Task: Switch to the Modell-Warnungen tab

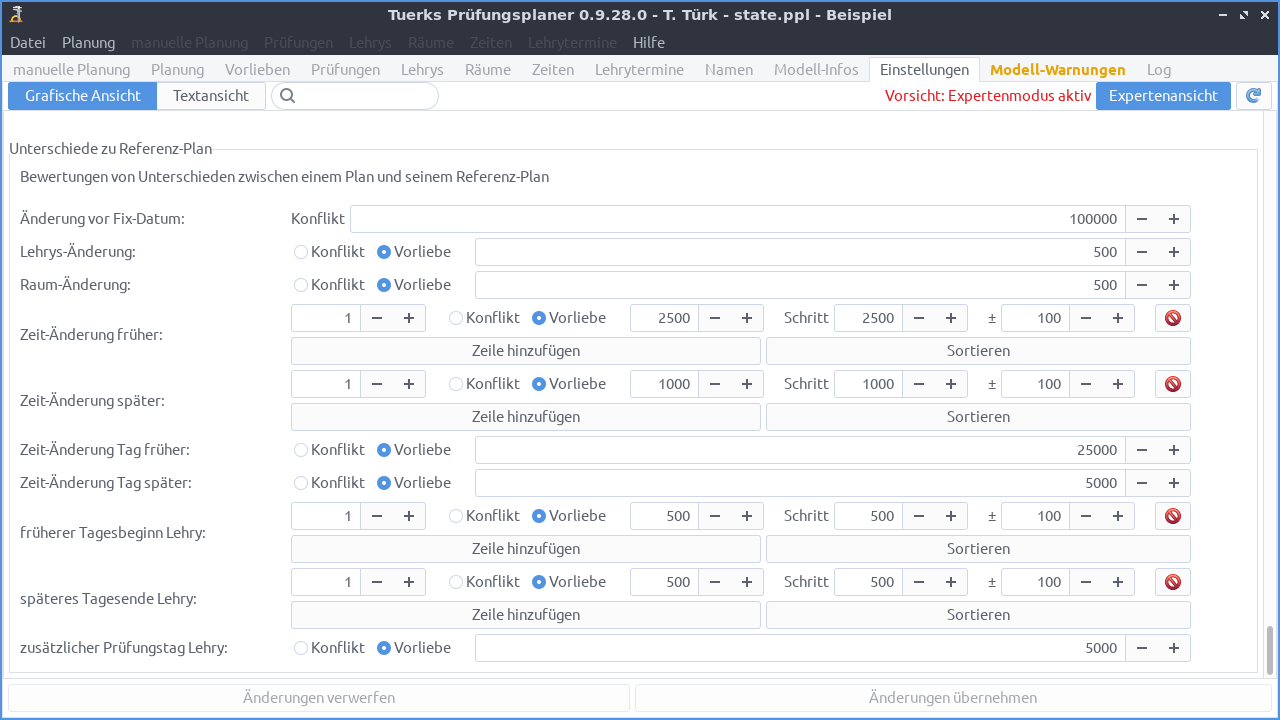Action: [1057, 70]
